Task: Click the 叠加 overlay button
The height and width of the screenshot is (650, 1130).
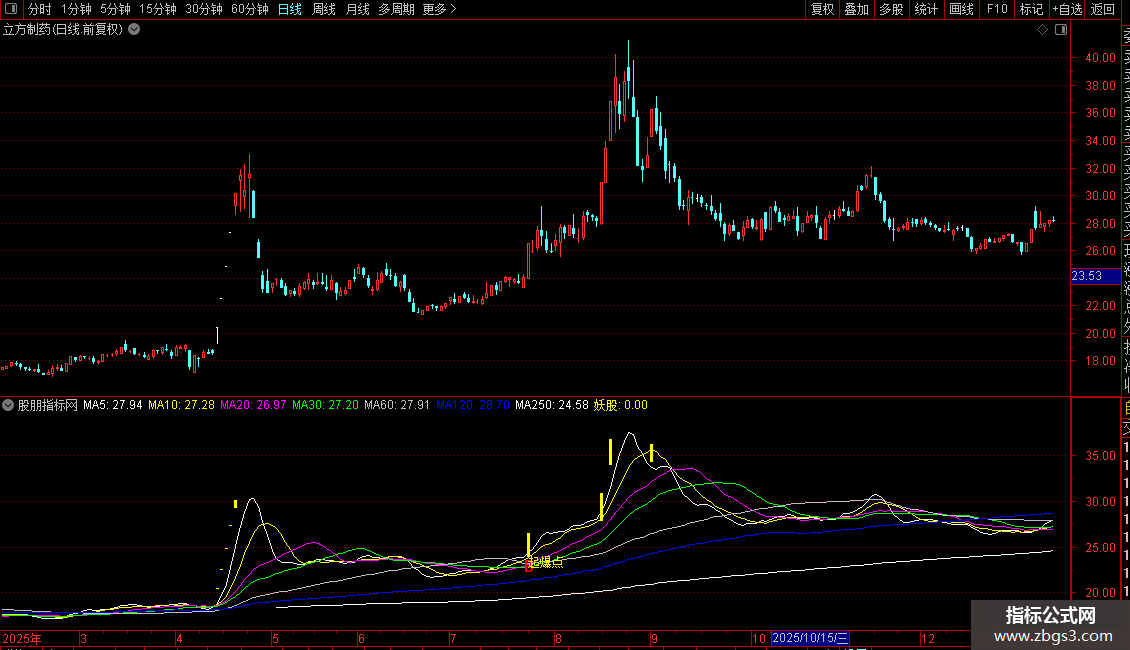Action: [x=857, y=9]
